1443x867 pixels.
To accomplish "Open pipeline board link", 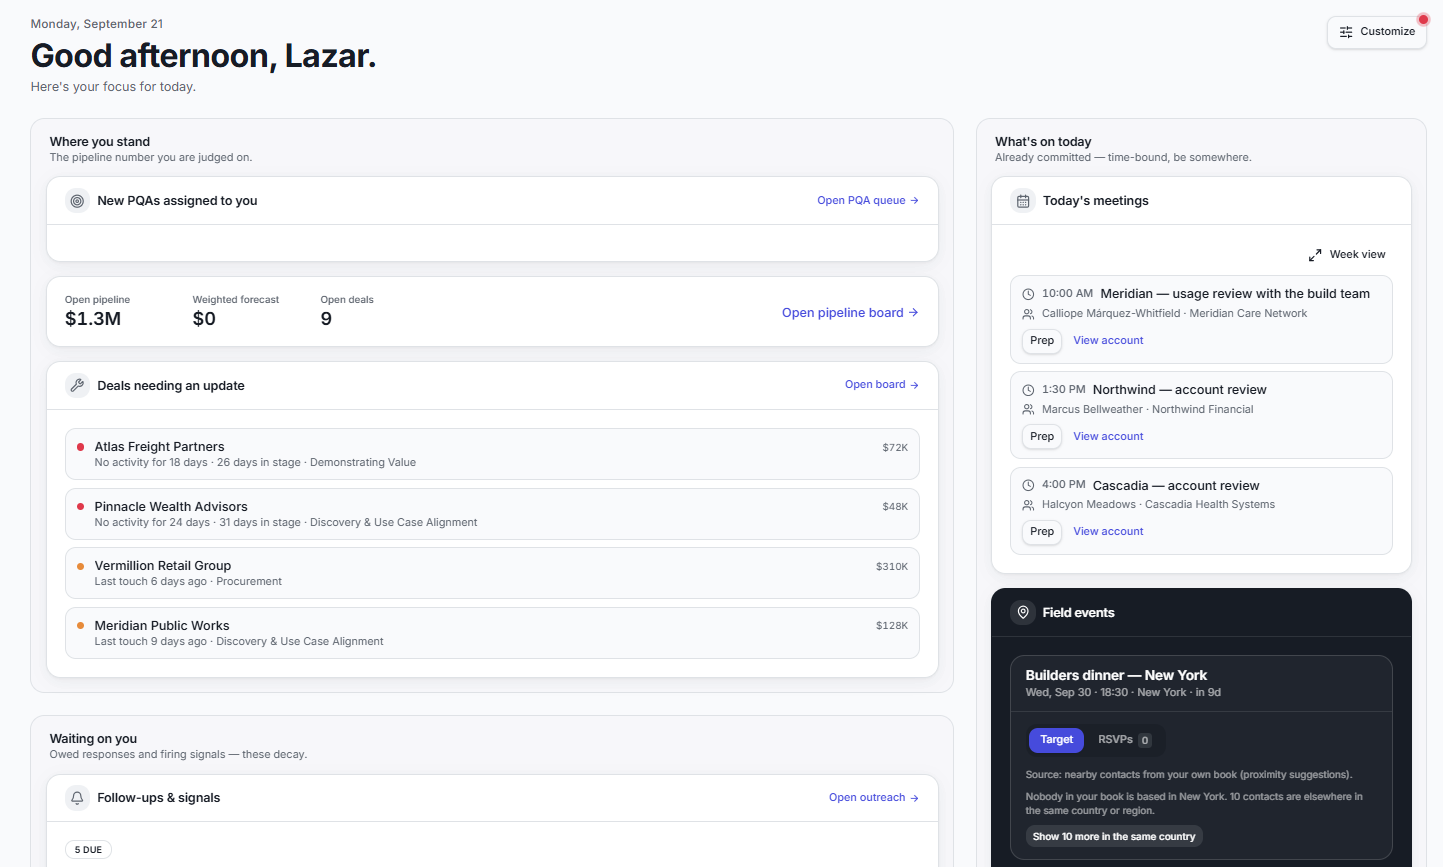I will coord(850,313).
